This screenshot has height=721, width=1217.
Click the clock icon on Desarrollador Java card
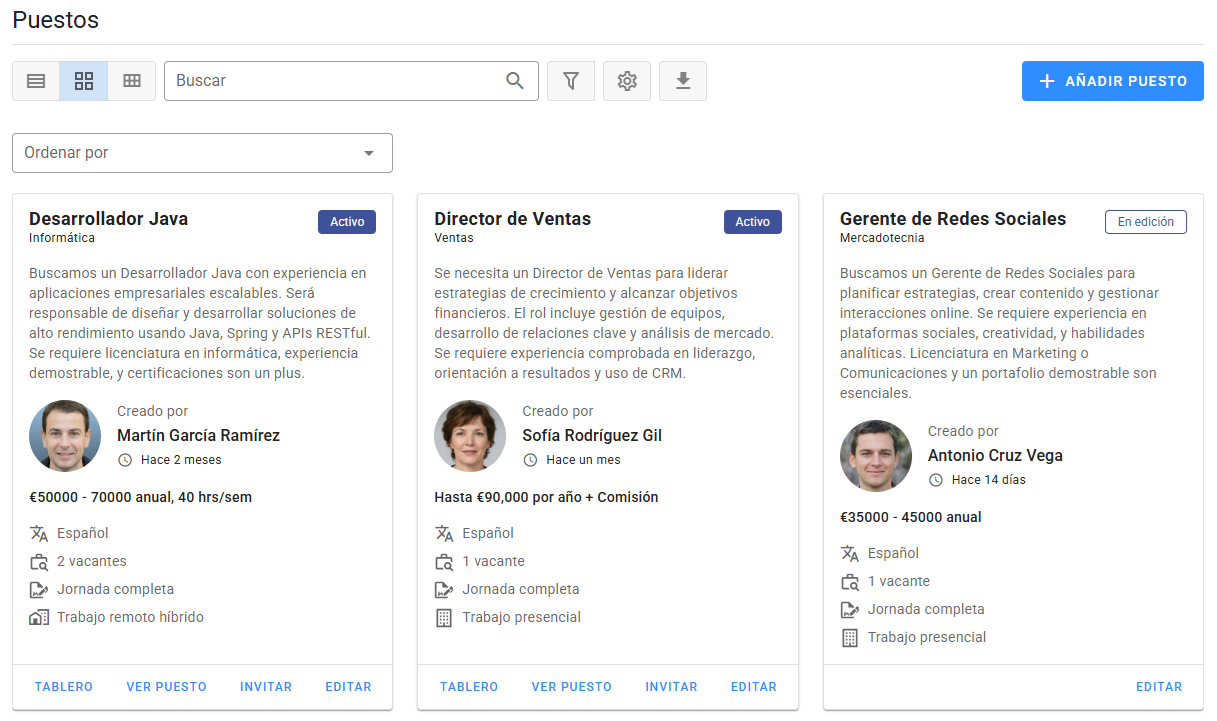click(x=123, y=459)
